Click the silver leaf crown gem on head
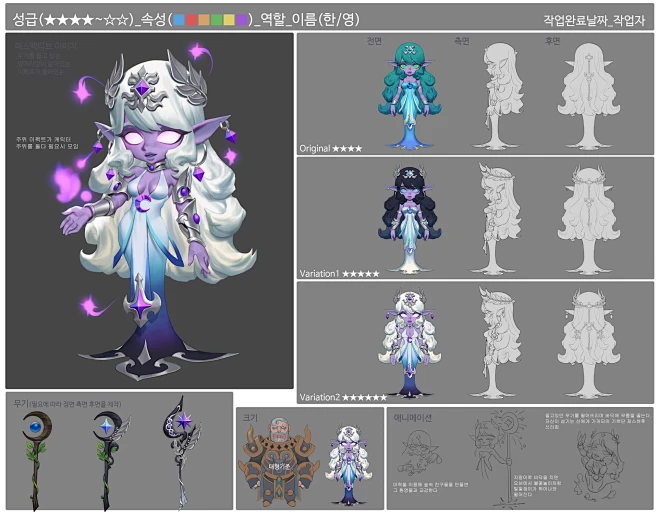 160,92
